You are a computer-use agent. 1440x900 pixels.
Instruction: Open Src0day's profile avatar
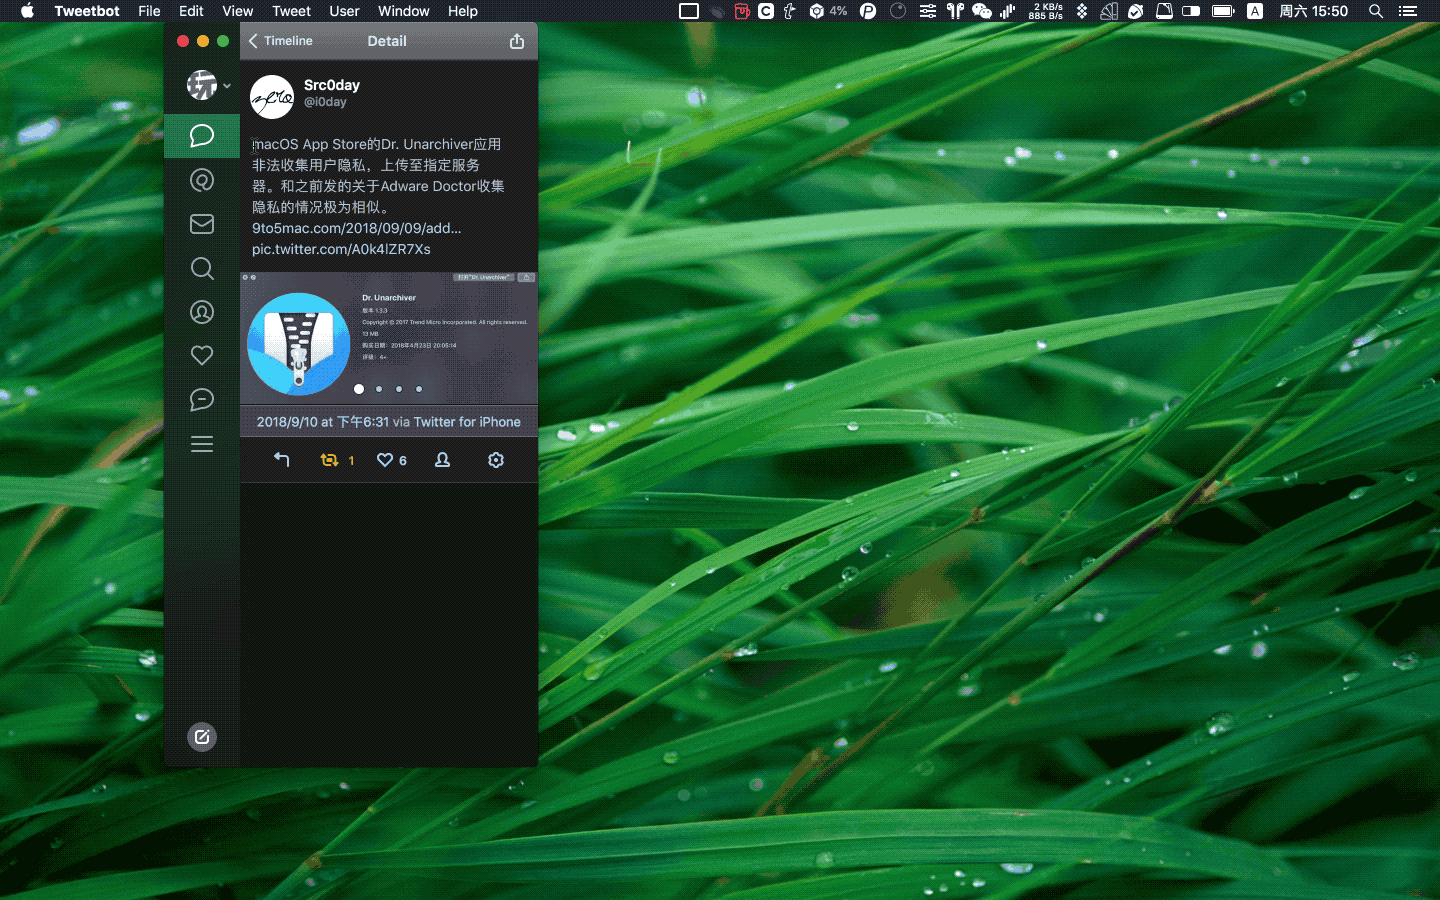(272, 97)
